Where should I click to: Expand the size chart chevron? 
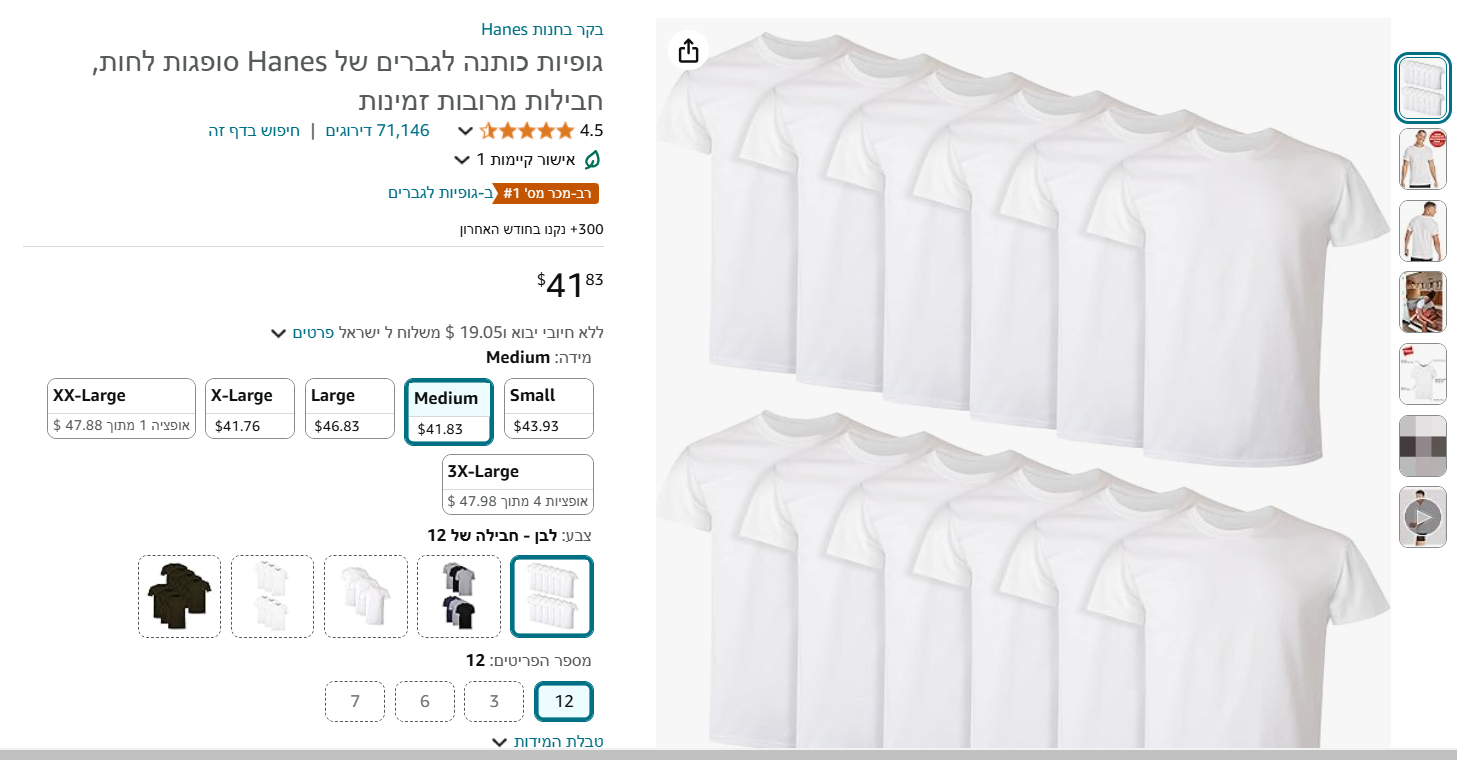(x=501, y=742)
